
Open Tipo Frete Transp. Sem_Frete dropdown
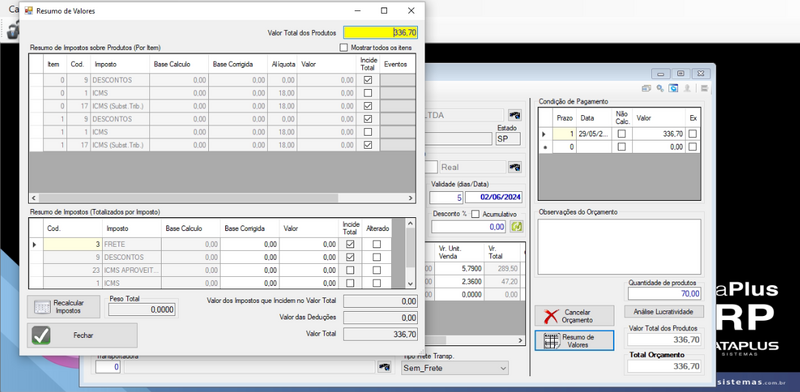click(455, 368)
